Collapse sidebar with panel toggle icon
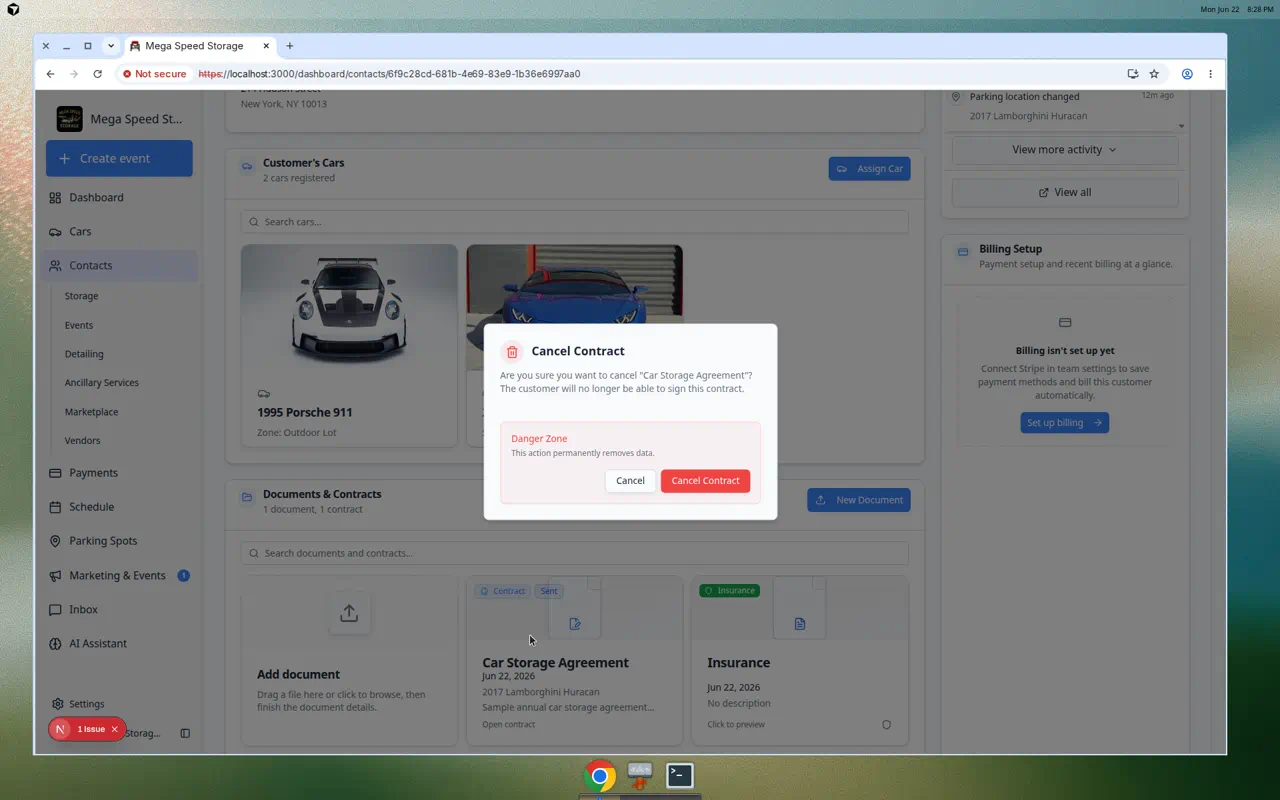This screenshot has height=800, width=1280. click(x=185, y=733)
